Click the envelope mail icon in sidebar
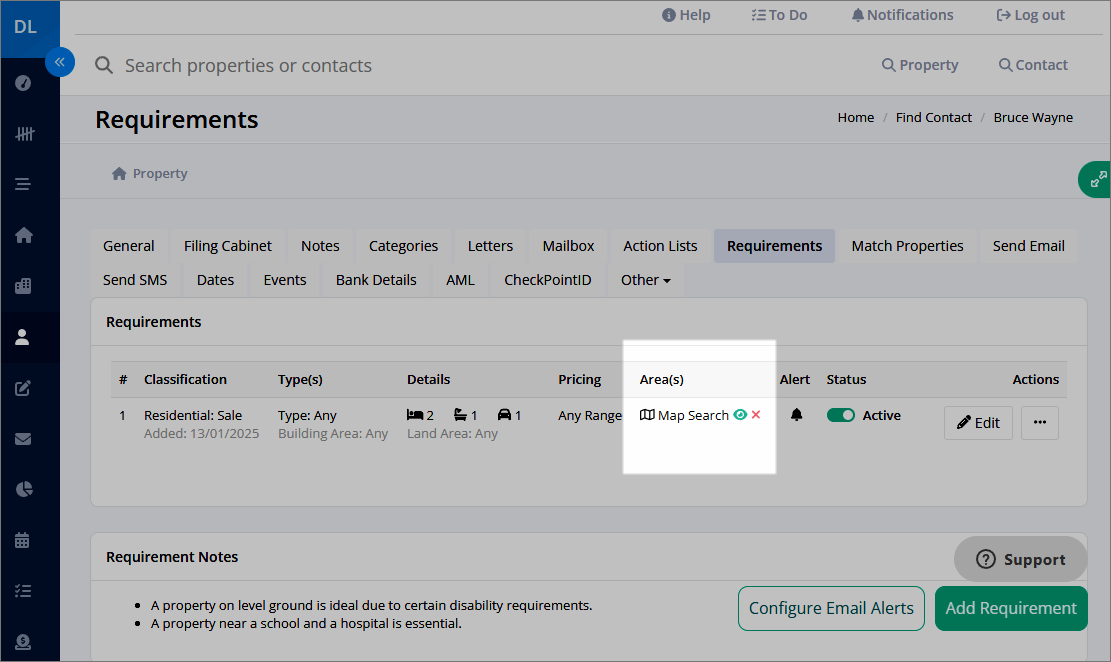The height and width of the screenshot is (662, 1111). pyautogui.click(x=23, y=439)
